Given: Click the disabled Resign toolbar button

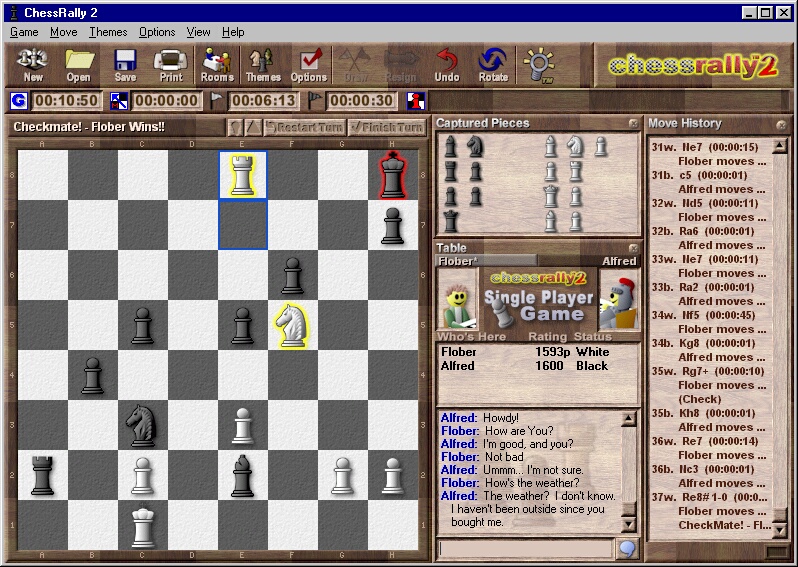Looking at the screenshot, I should coord(401,65).
